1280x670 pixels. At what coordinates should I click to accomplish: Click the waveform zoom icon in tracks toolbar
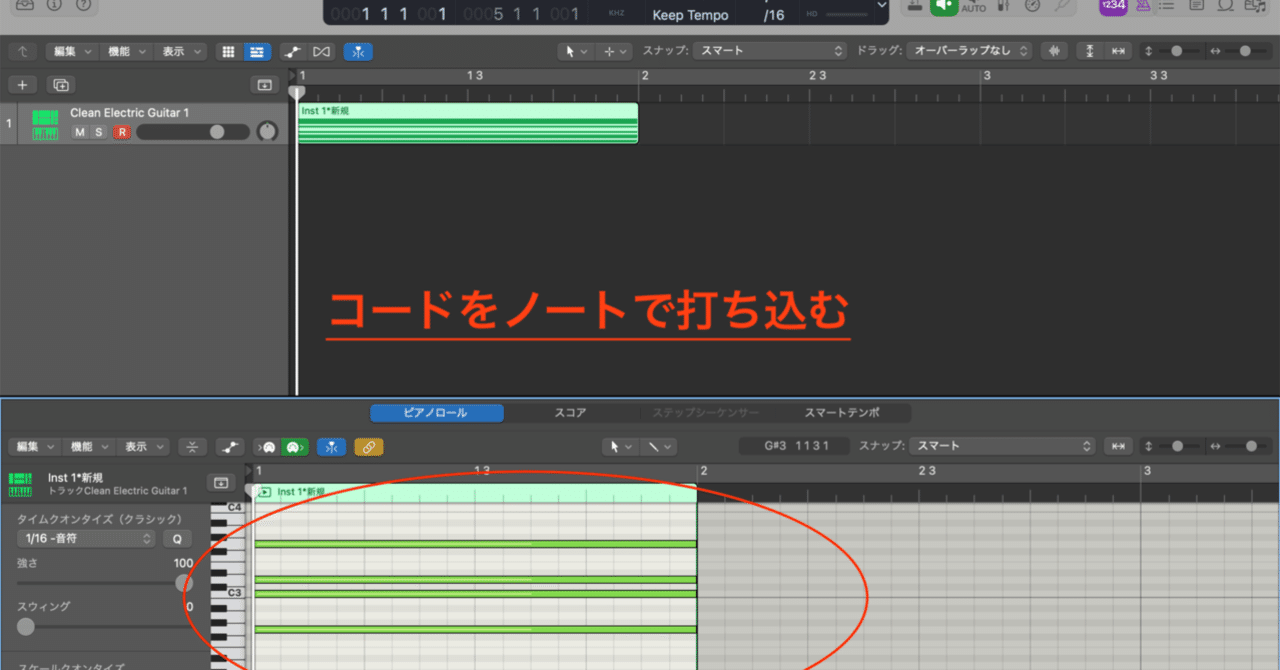[1053, 51]
